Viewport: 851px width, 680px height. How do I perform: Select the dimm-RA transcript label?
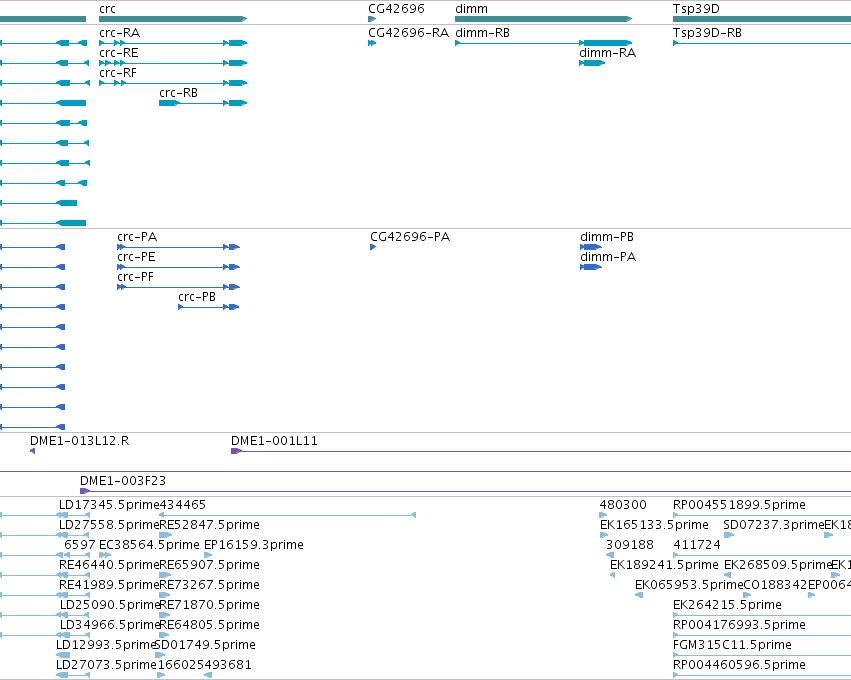(x=607, y=53)
